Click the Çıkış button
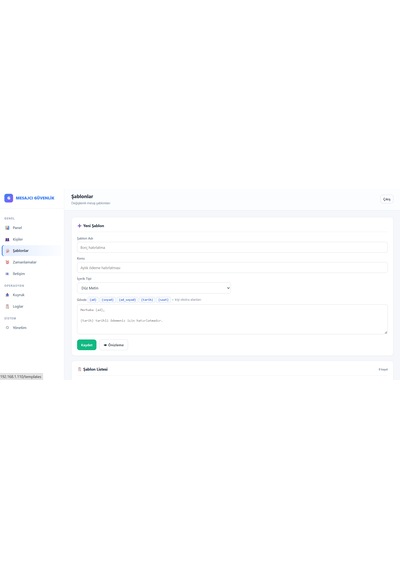 [x=387, y=199]
